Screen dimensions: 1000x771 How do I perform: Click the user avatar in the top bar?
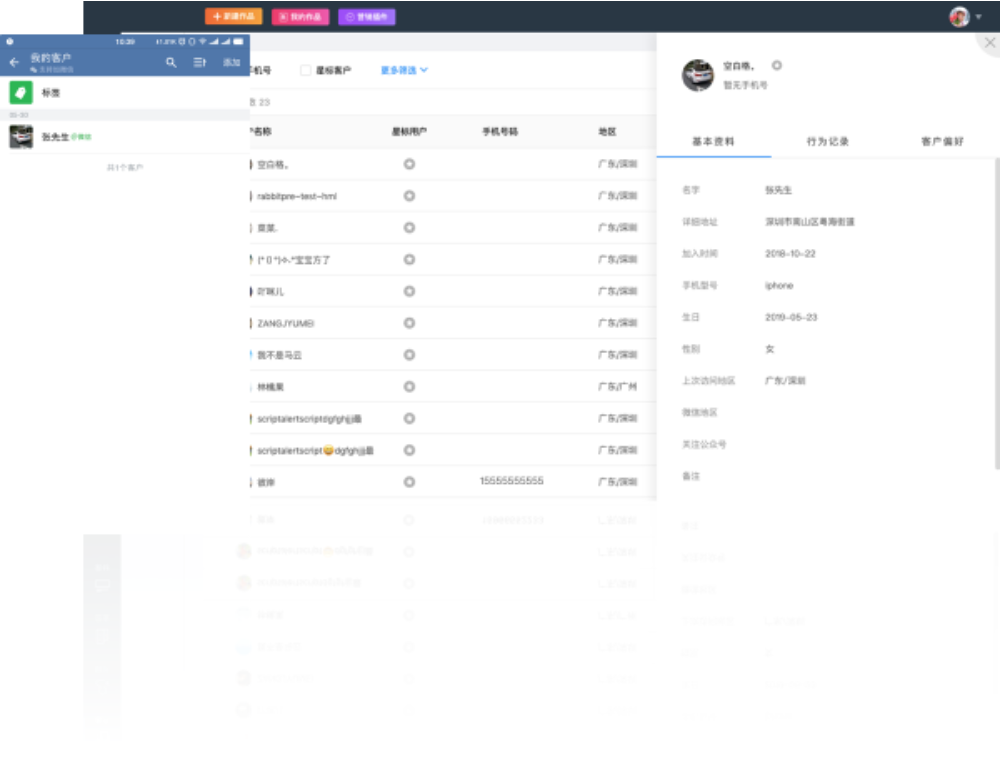(x=959, y=17)
